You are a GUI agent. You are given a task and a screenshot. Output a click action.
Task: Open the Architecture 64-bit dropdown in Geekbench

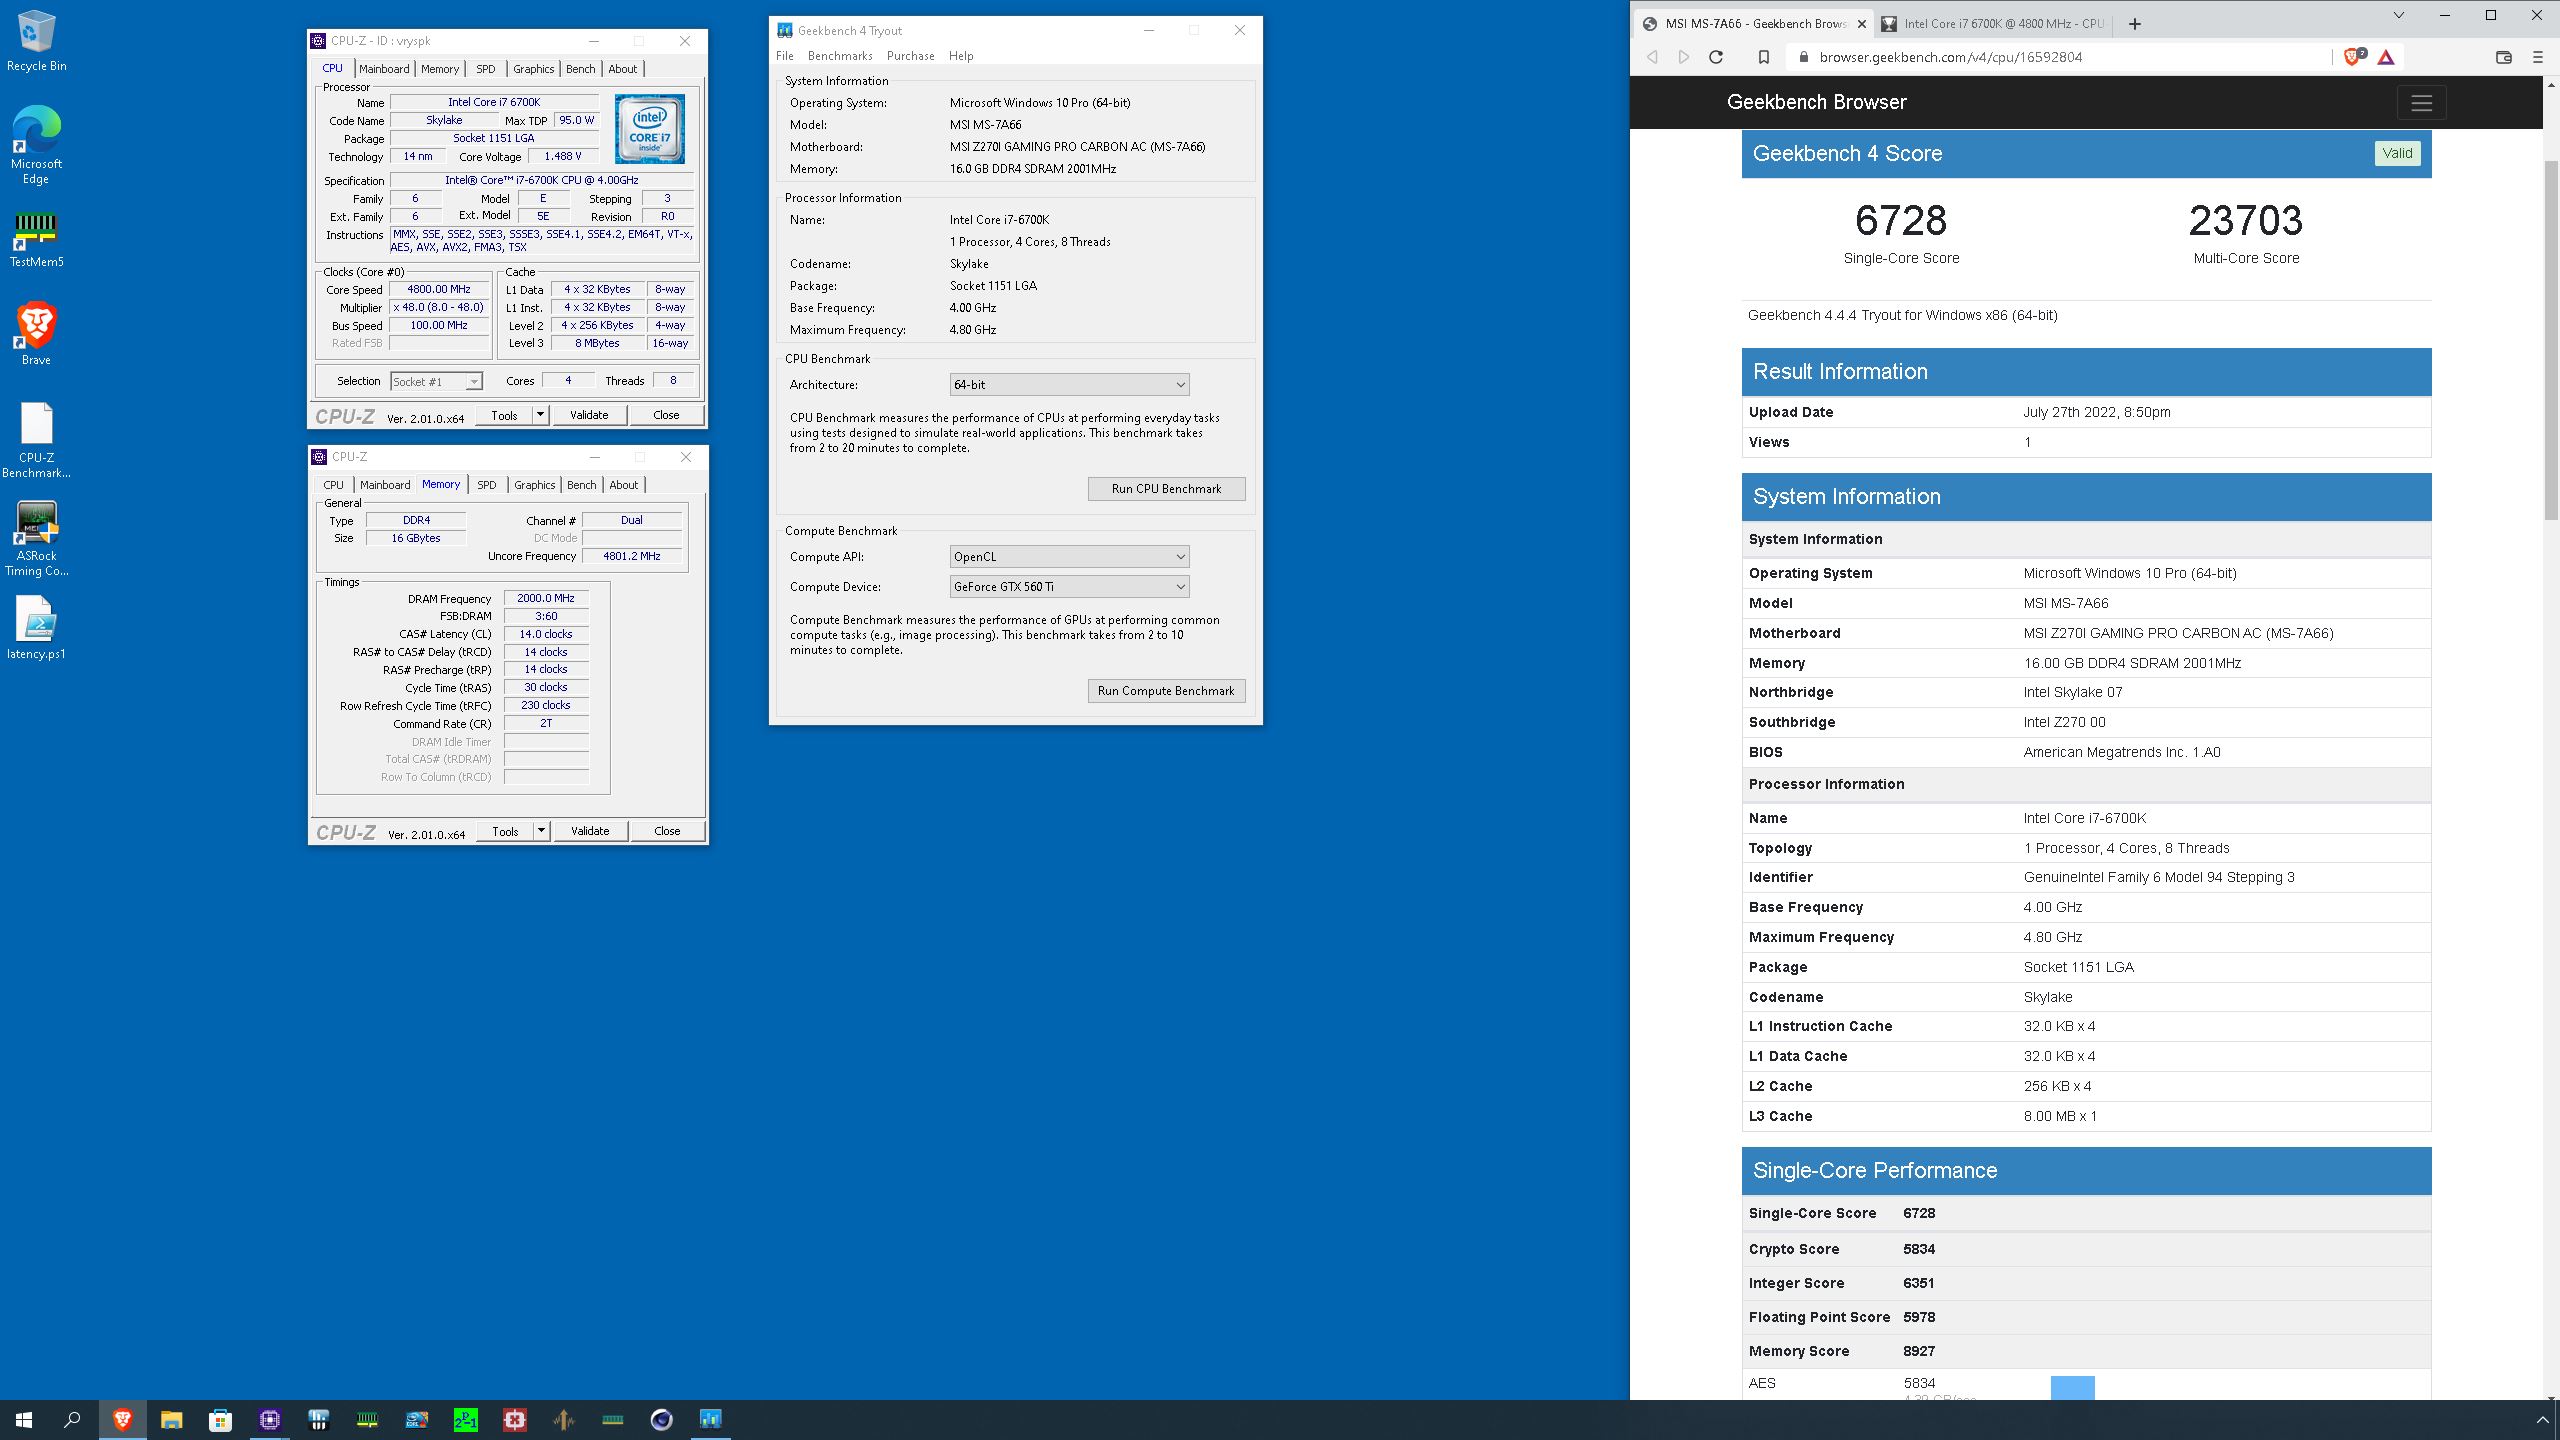tap(1069, 384)
